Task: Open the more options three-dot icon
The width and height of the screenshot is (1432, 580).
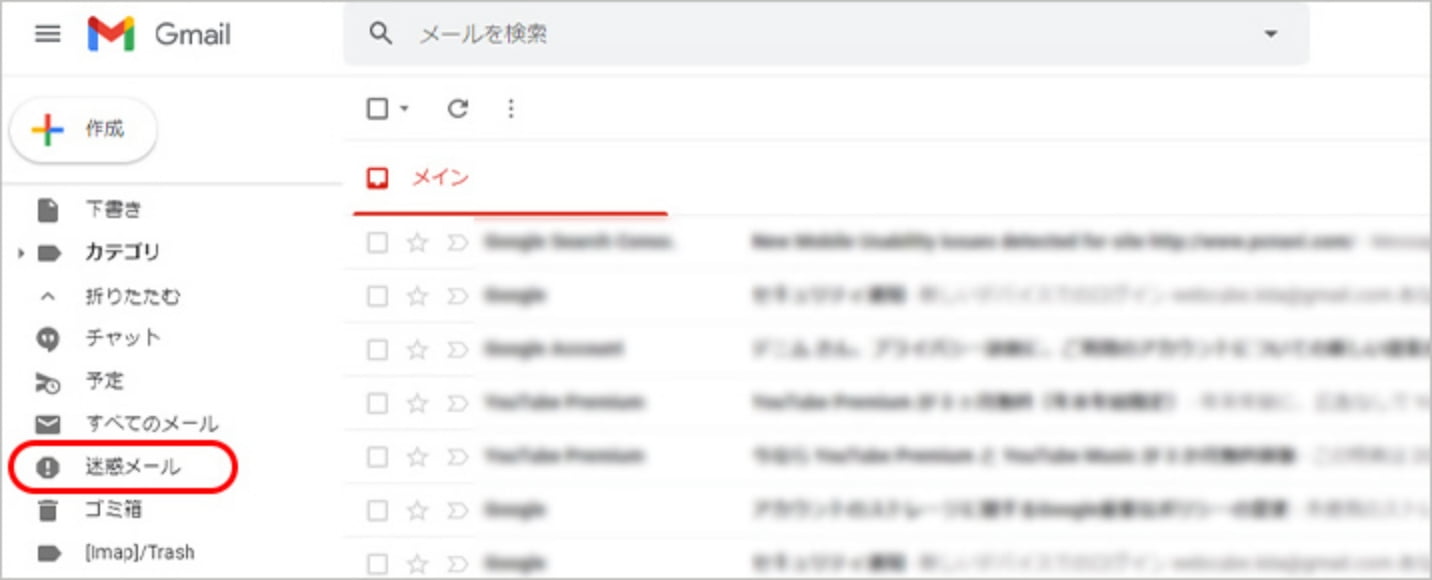Action: pyautogui.click(x=511, y=108)
